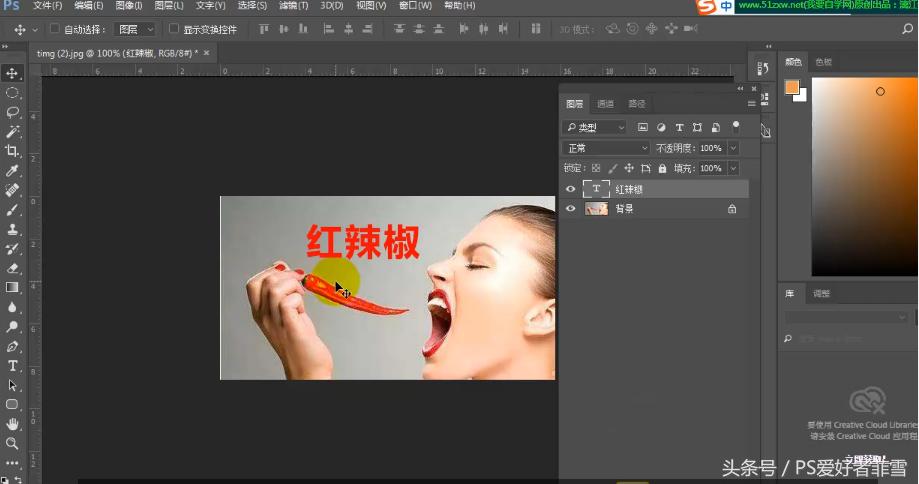The width and height of the screenshot is (919, 484).
Task: Select the Move tool in toolbar
Action: [x=12, y=73]
